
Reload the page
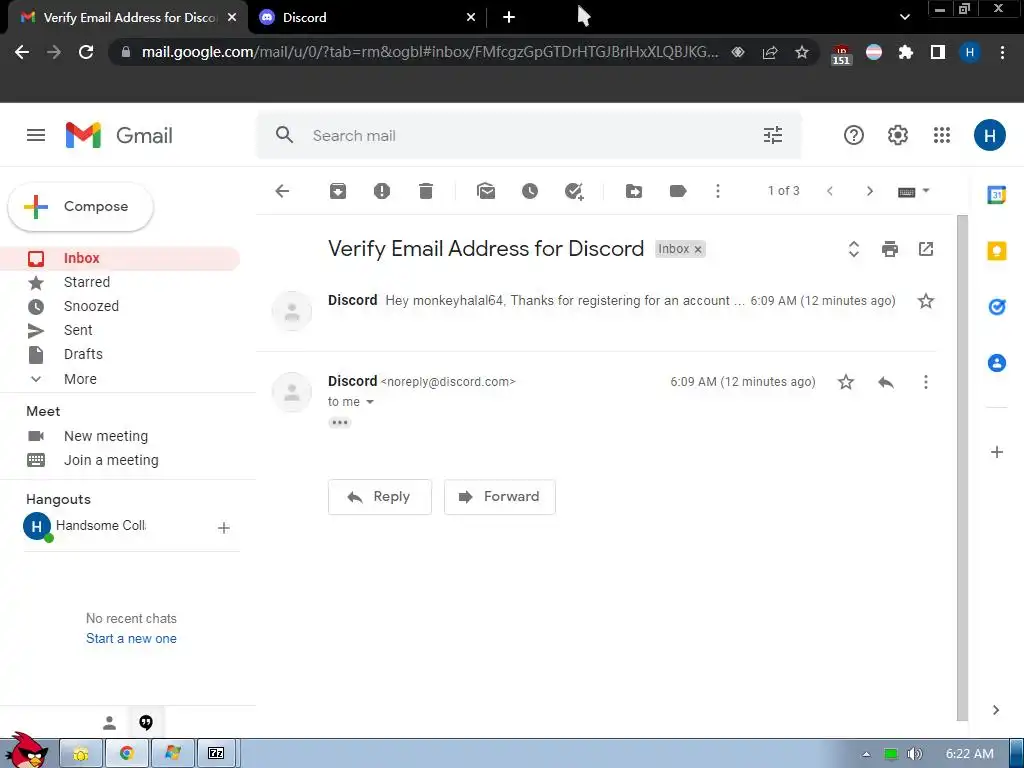pyautogui.click(x=86, y=52)
